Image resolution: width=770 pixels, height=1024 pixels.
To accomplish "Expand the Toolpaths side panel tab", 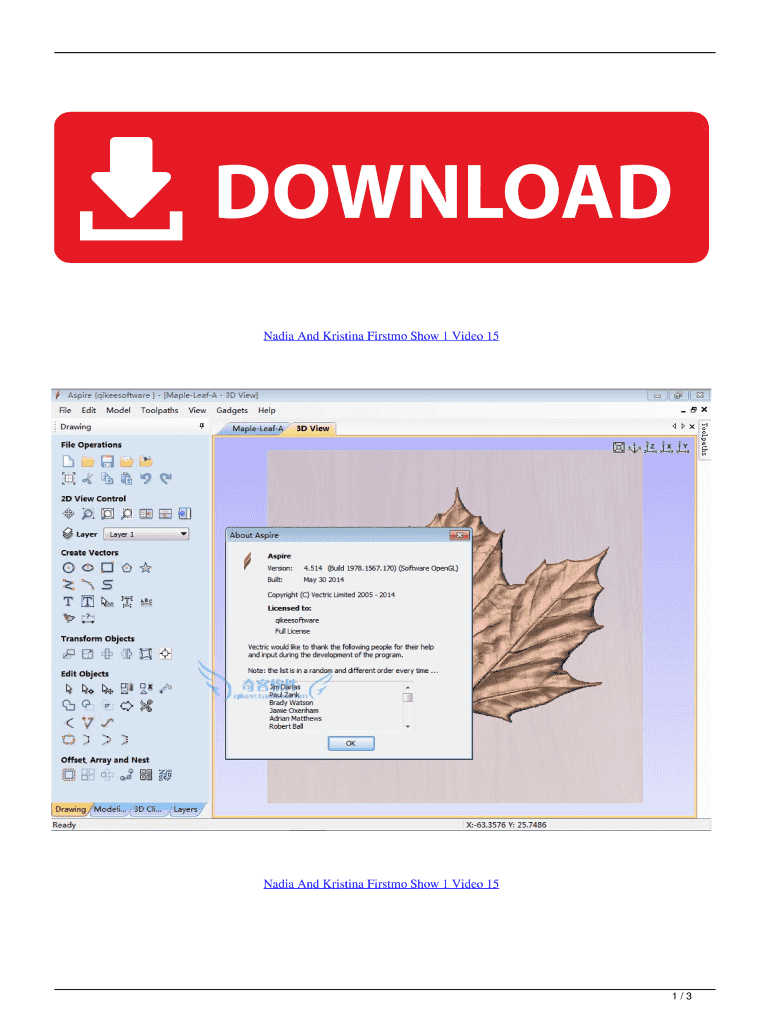I will (704, 438).
